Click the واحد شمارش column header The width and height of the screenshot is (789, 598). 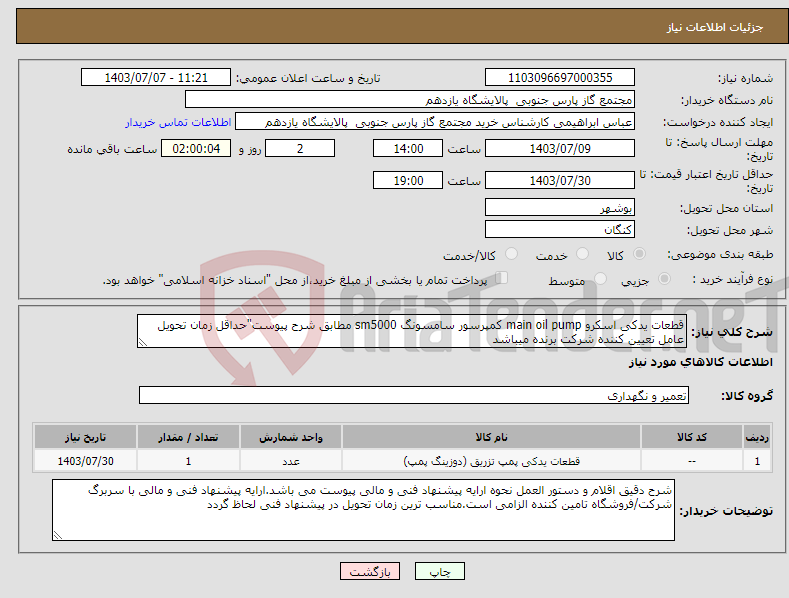tap(291, 437)
